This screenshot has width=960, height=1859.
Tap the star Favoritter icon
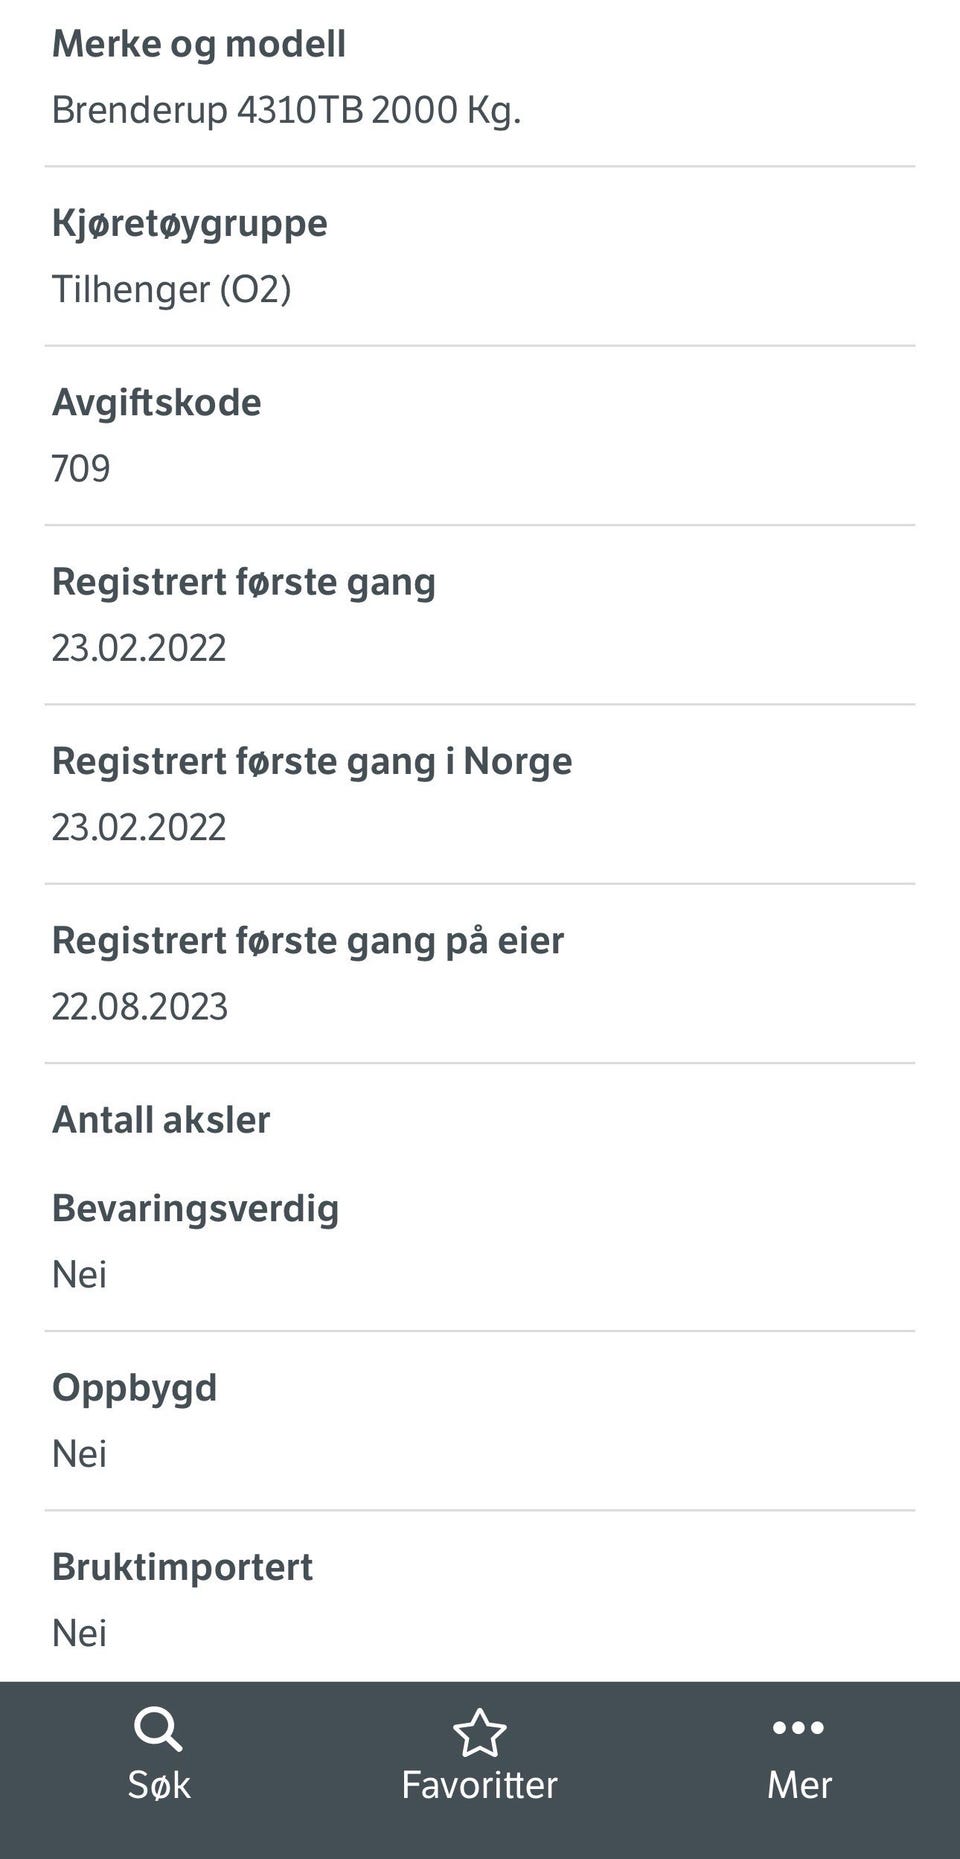(x=480, y=1732)
